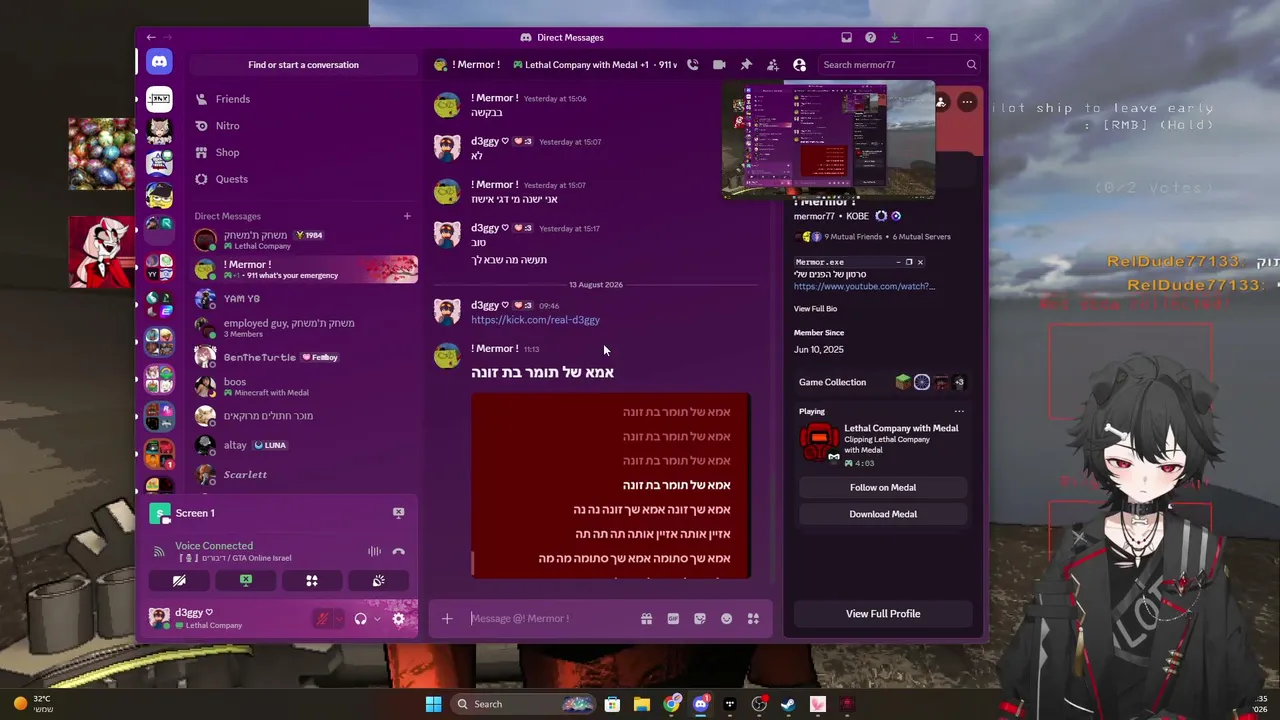This screenshot has height=720, width=1280.
Task: Open the Game Collection section
Action: point(882,382)
